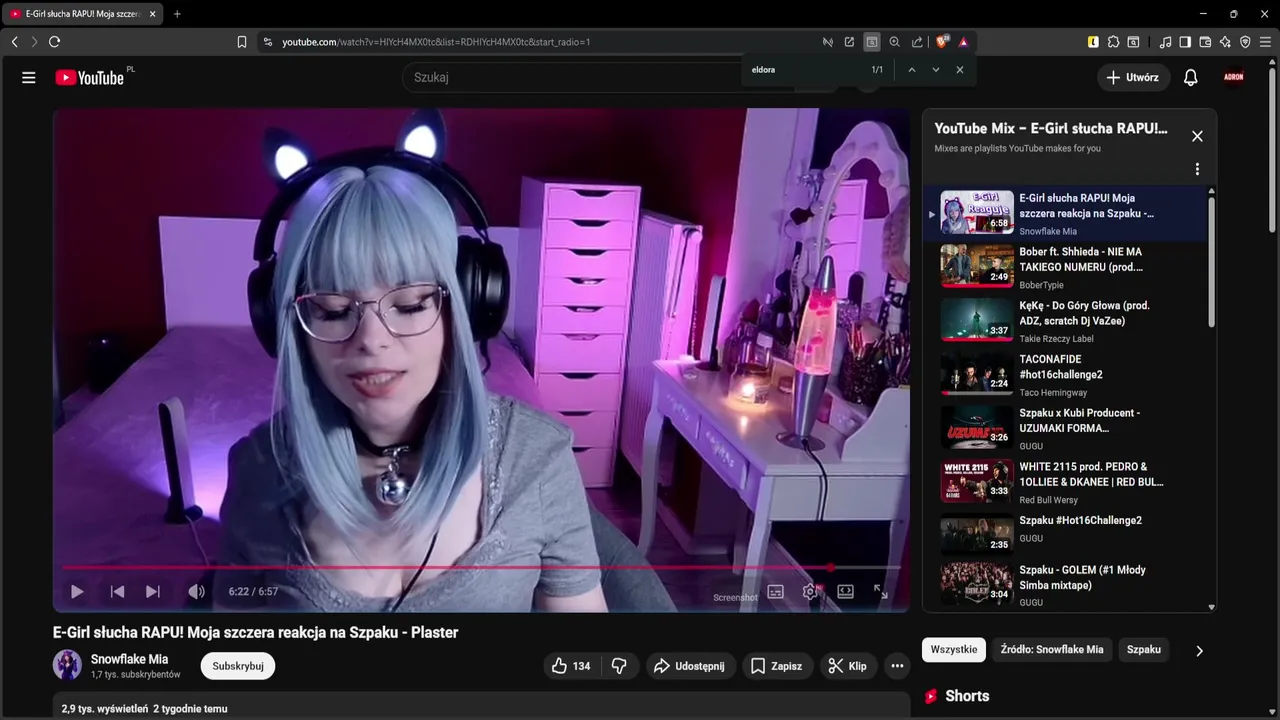Open the music note playlist icon
Screen dimensions: 1280x720
pos(1166,42)
